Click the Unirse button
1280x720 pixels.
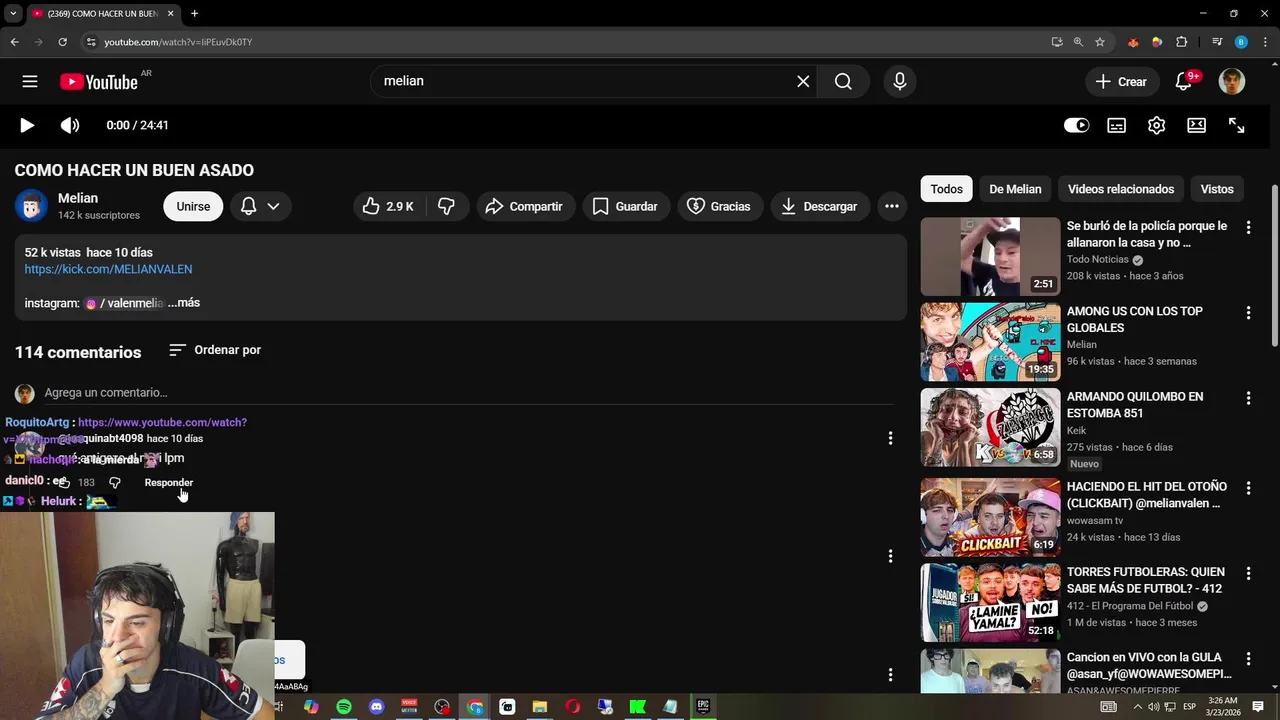tap(193, 206)
